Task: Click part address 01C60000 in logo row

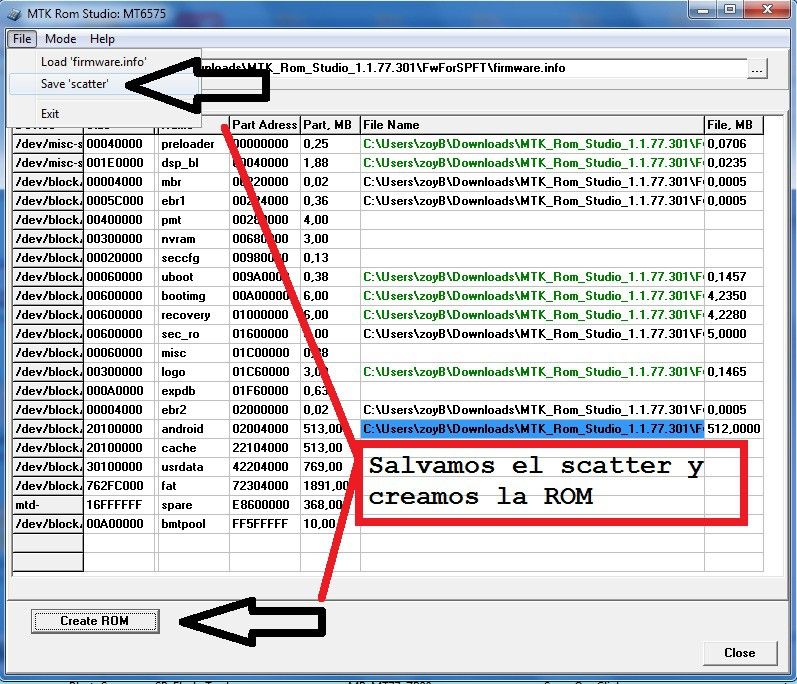Action: tap(264, 372)
